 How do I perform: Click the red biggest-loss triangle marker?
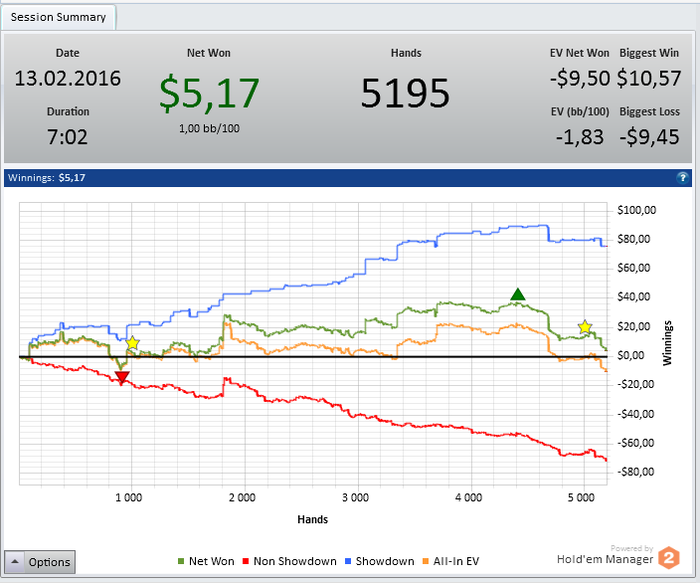coord(122,377)
